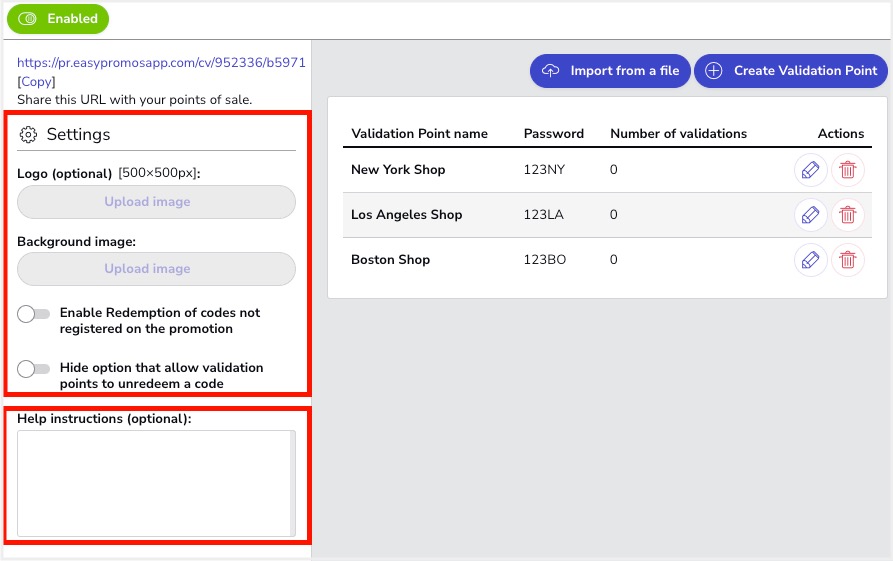The height and width of the screenshot is (561, 893).
Task: Click the cloud upload icon on Import
Action: pos(550,71)
